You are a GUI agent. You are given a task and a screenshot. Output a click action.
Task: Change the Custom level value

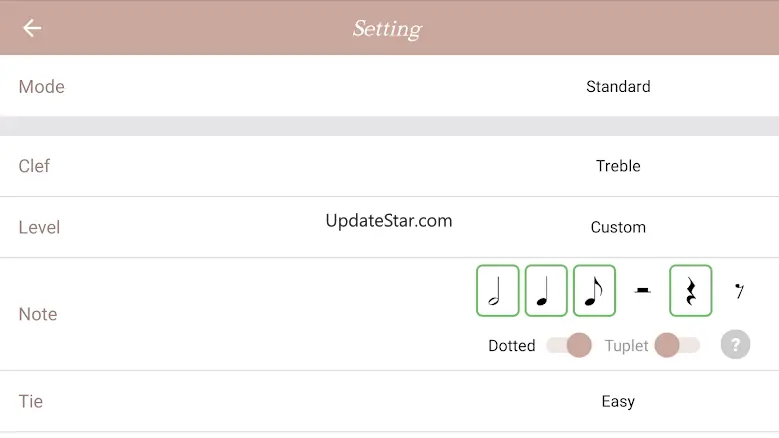[618, 227]
